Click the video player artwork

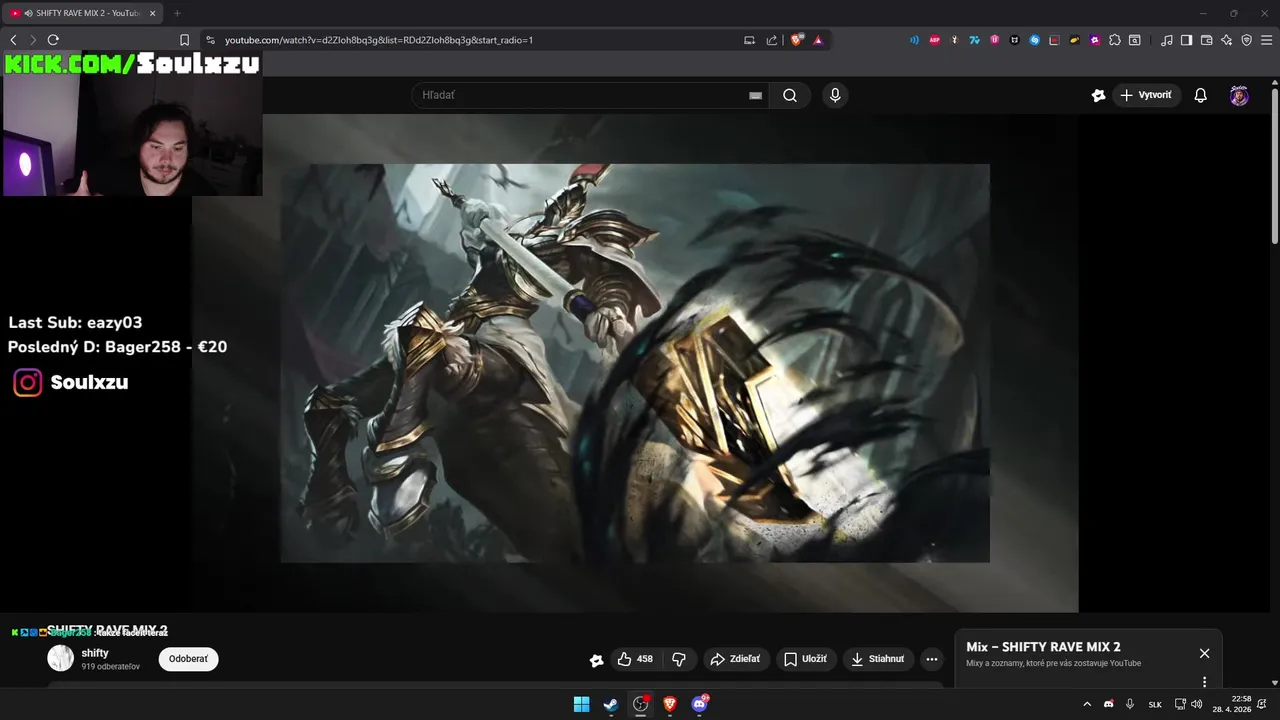635,363
